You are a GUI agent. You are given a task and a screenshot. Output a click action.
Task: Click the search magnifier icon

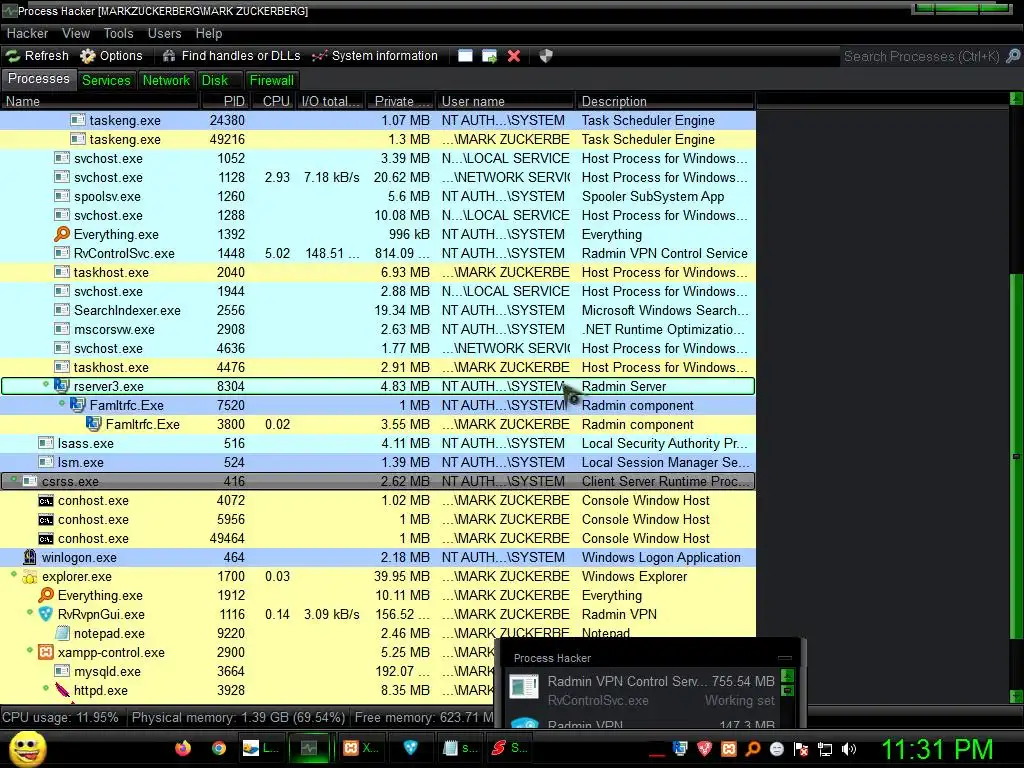[x=1013, y=56]
